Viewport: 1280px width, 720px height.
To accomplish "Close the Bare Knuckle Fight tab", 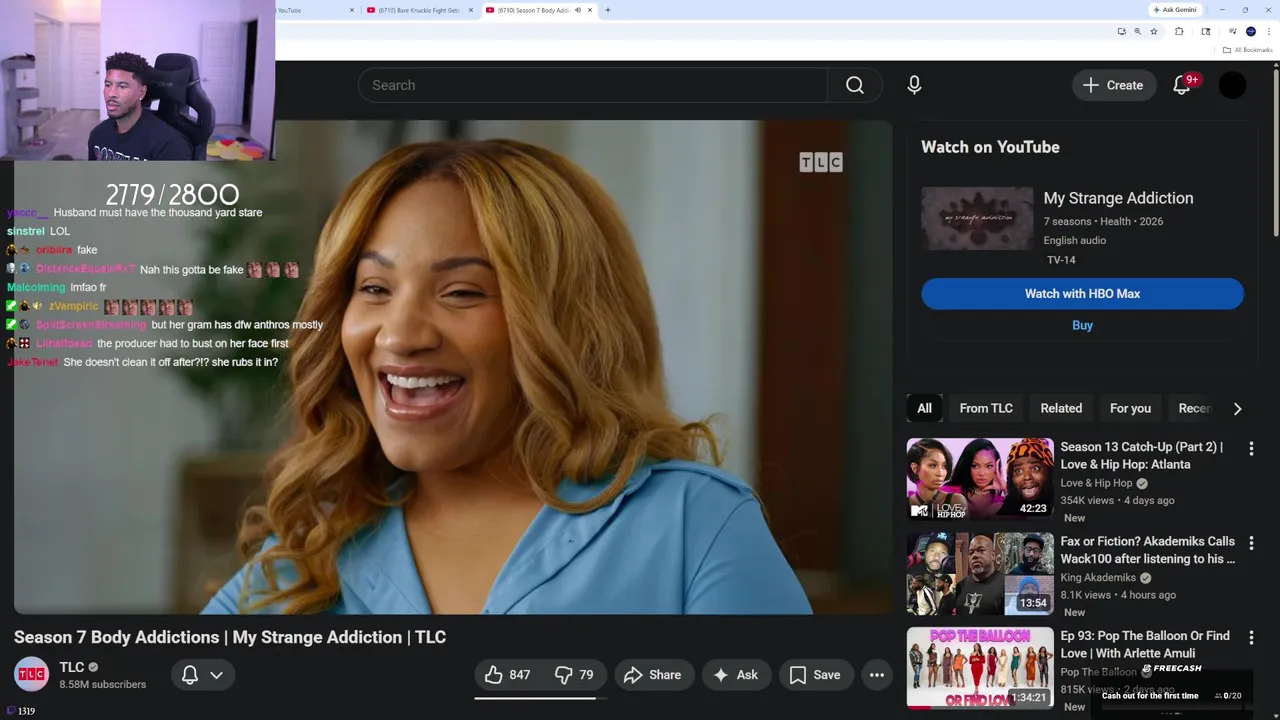I will tap(471, 10).
